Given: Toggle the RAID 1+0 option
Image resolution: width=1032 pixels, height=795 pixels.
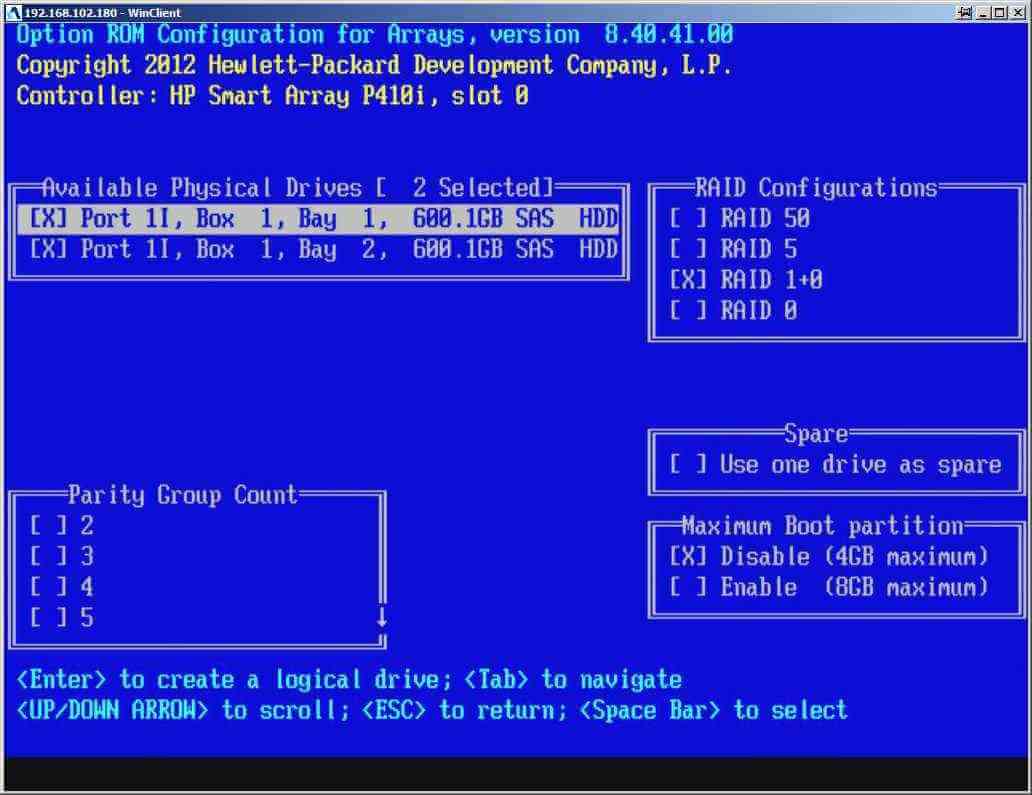Looking at the screenshot, I should tap(746, 280).
